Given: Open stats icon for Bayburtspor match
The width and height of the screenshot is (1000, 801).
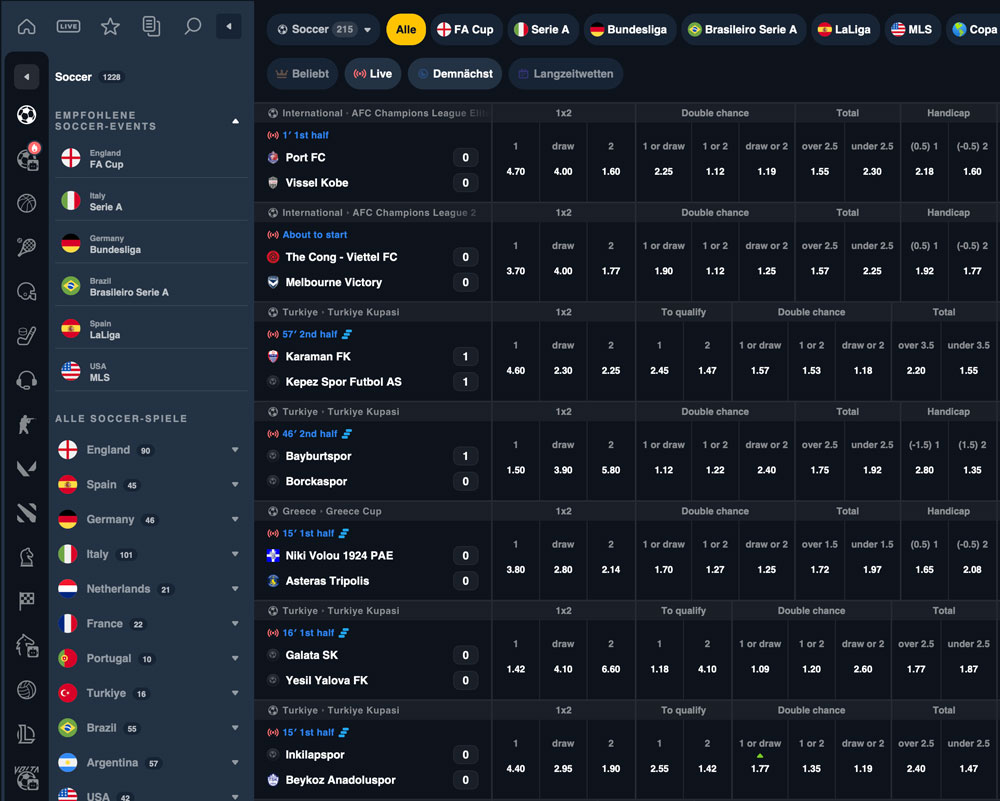Looking at the screenshot, I should point(347,434).
